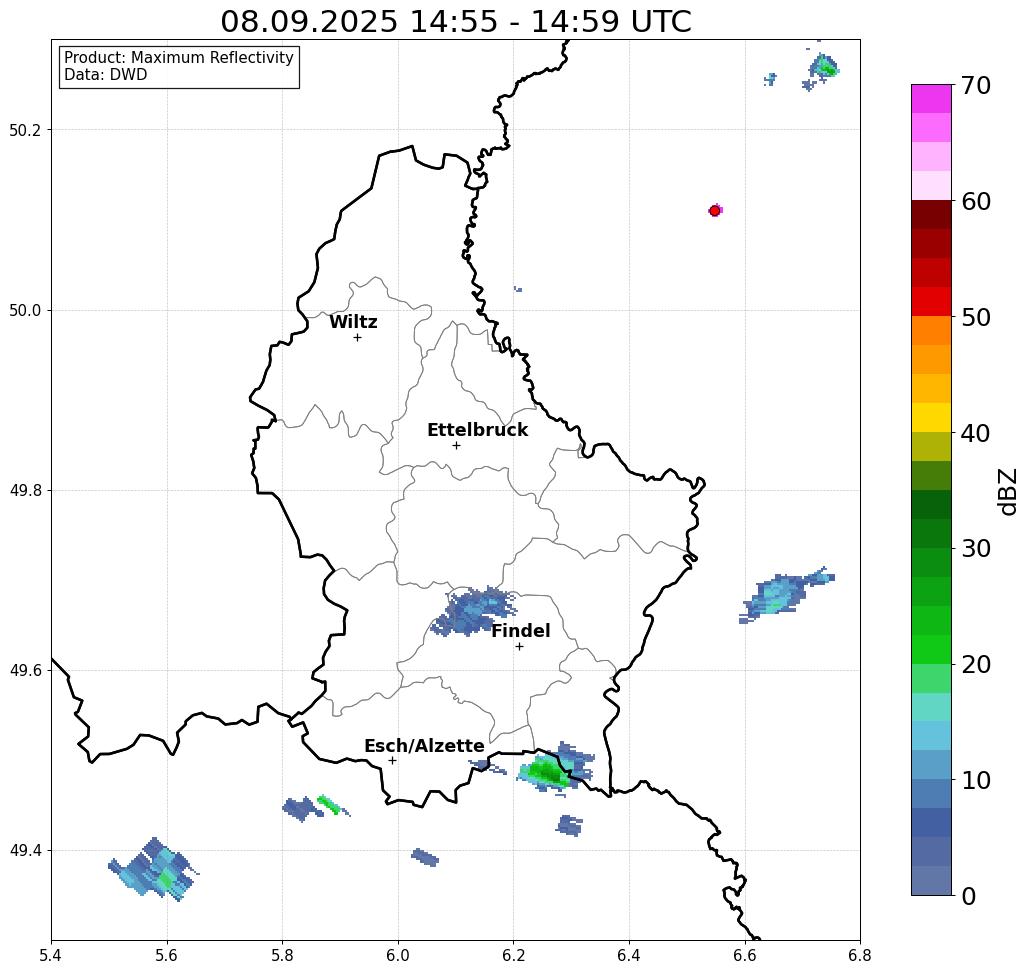The width and height of the screenshot is (1029, 973).
Task: Click the longitude tick label 6.2
Action: pyautogui.click(x=514, y=955)
